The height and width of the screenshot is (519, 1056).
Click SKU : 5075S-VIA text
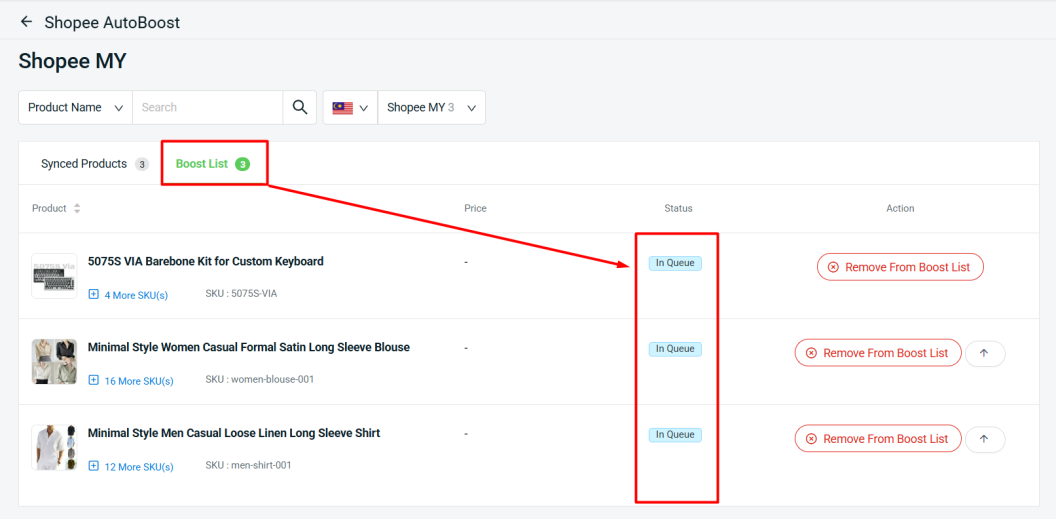click(x=241, y=293)
